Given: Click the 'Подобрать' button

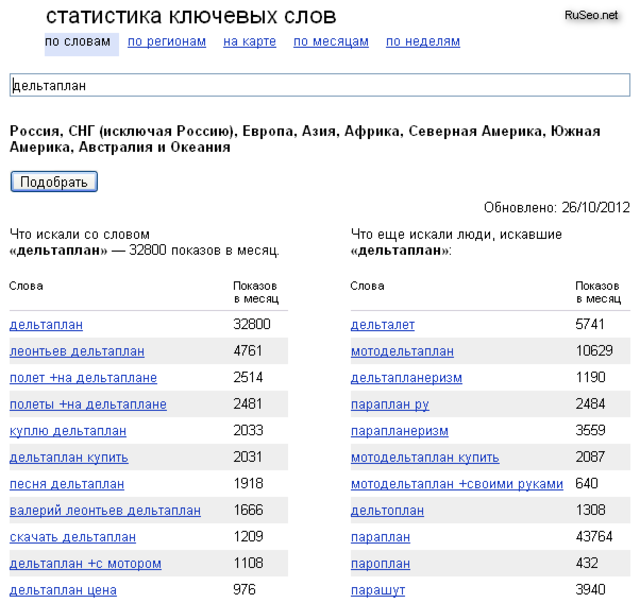Looking at the screenshot, I should (x=54, y=182).
